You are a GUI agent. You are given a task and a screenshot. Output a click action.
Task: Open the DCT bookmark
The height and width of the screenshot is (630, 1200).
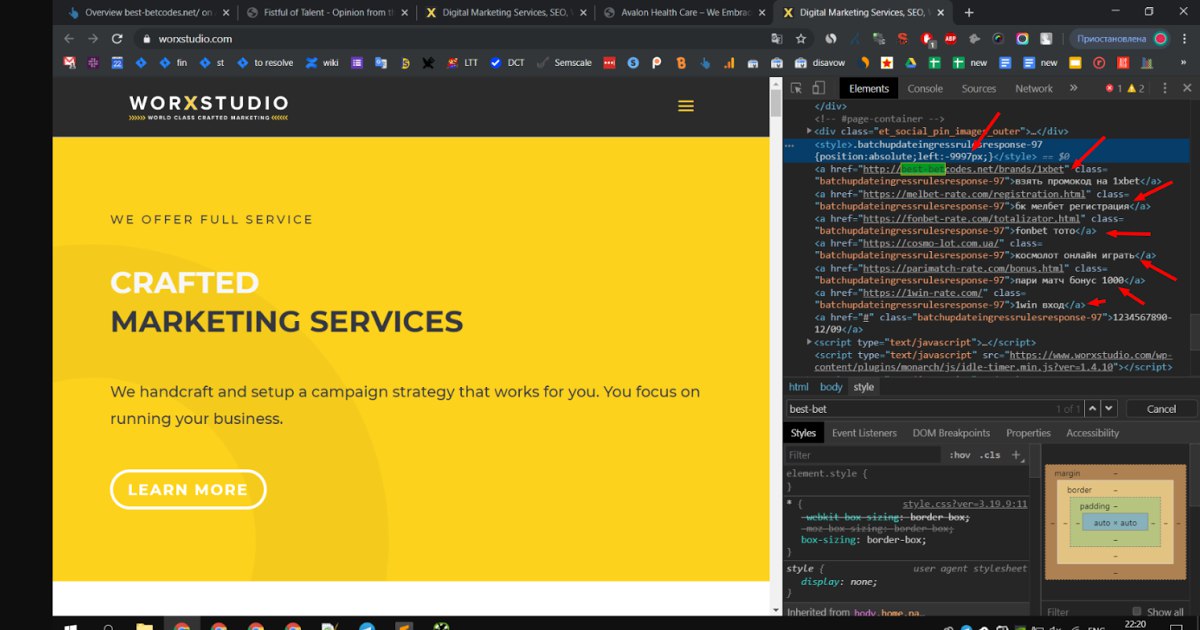tap(507, 62)
